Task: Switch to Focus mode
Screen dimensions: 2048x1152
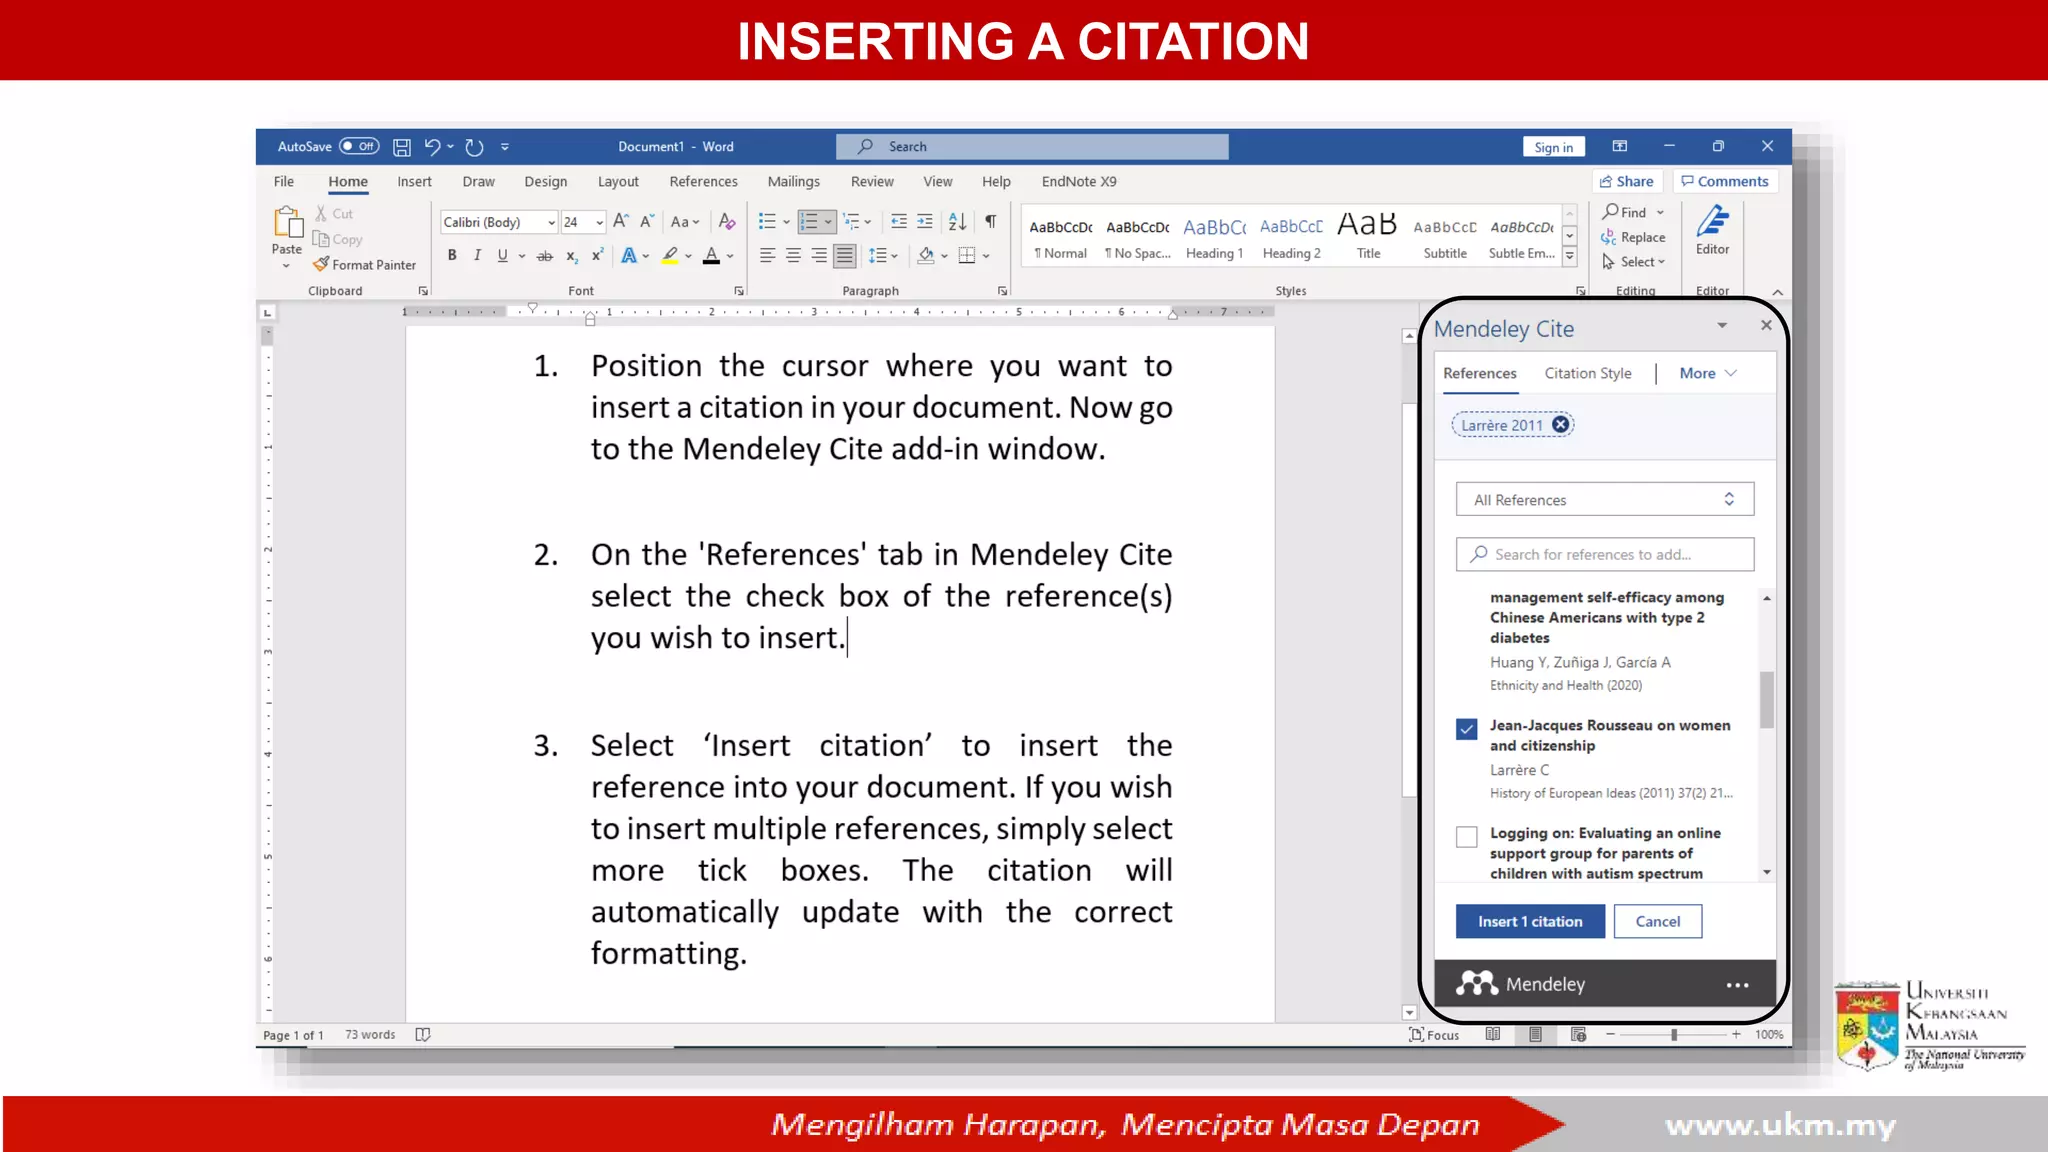Action: pyautogui.click(x=1434, y=1035)
